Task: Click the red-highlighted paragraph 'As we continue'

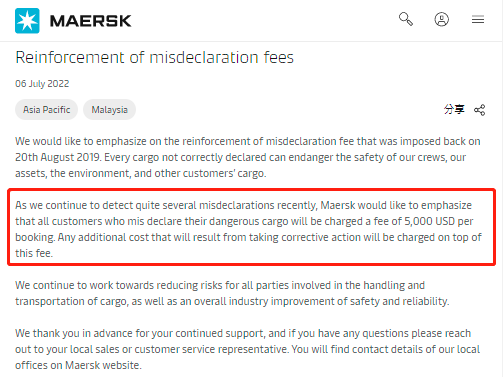Action: 248,229
